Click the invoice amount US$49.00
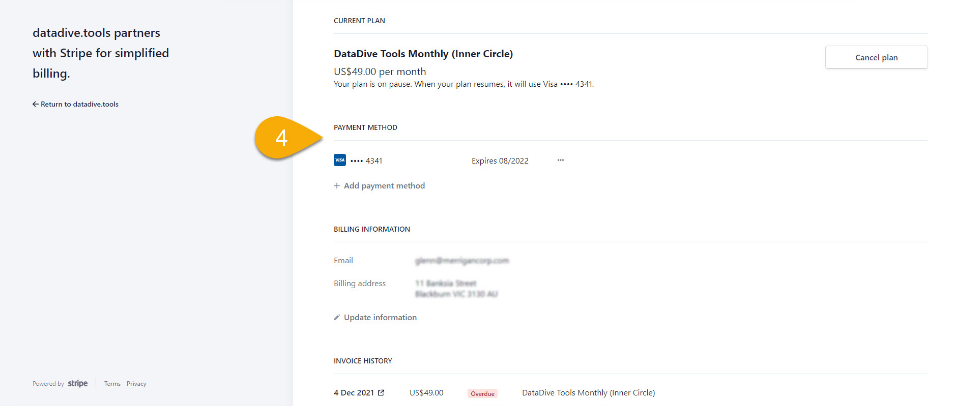The height and width of the screenshot is (406, 956). click(427, 393)
